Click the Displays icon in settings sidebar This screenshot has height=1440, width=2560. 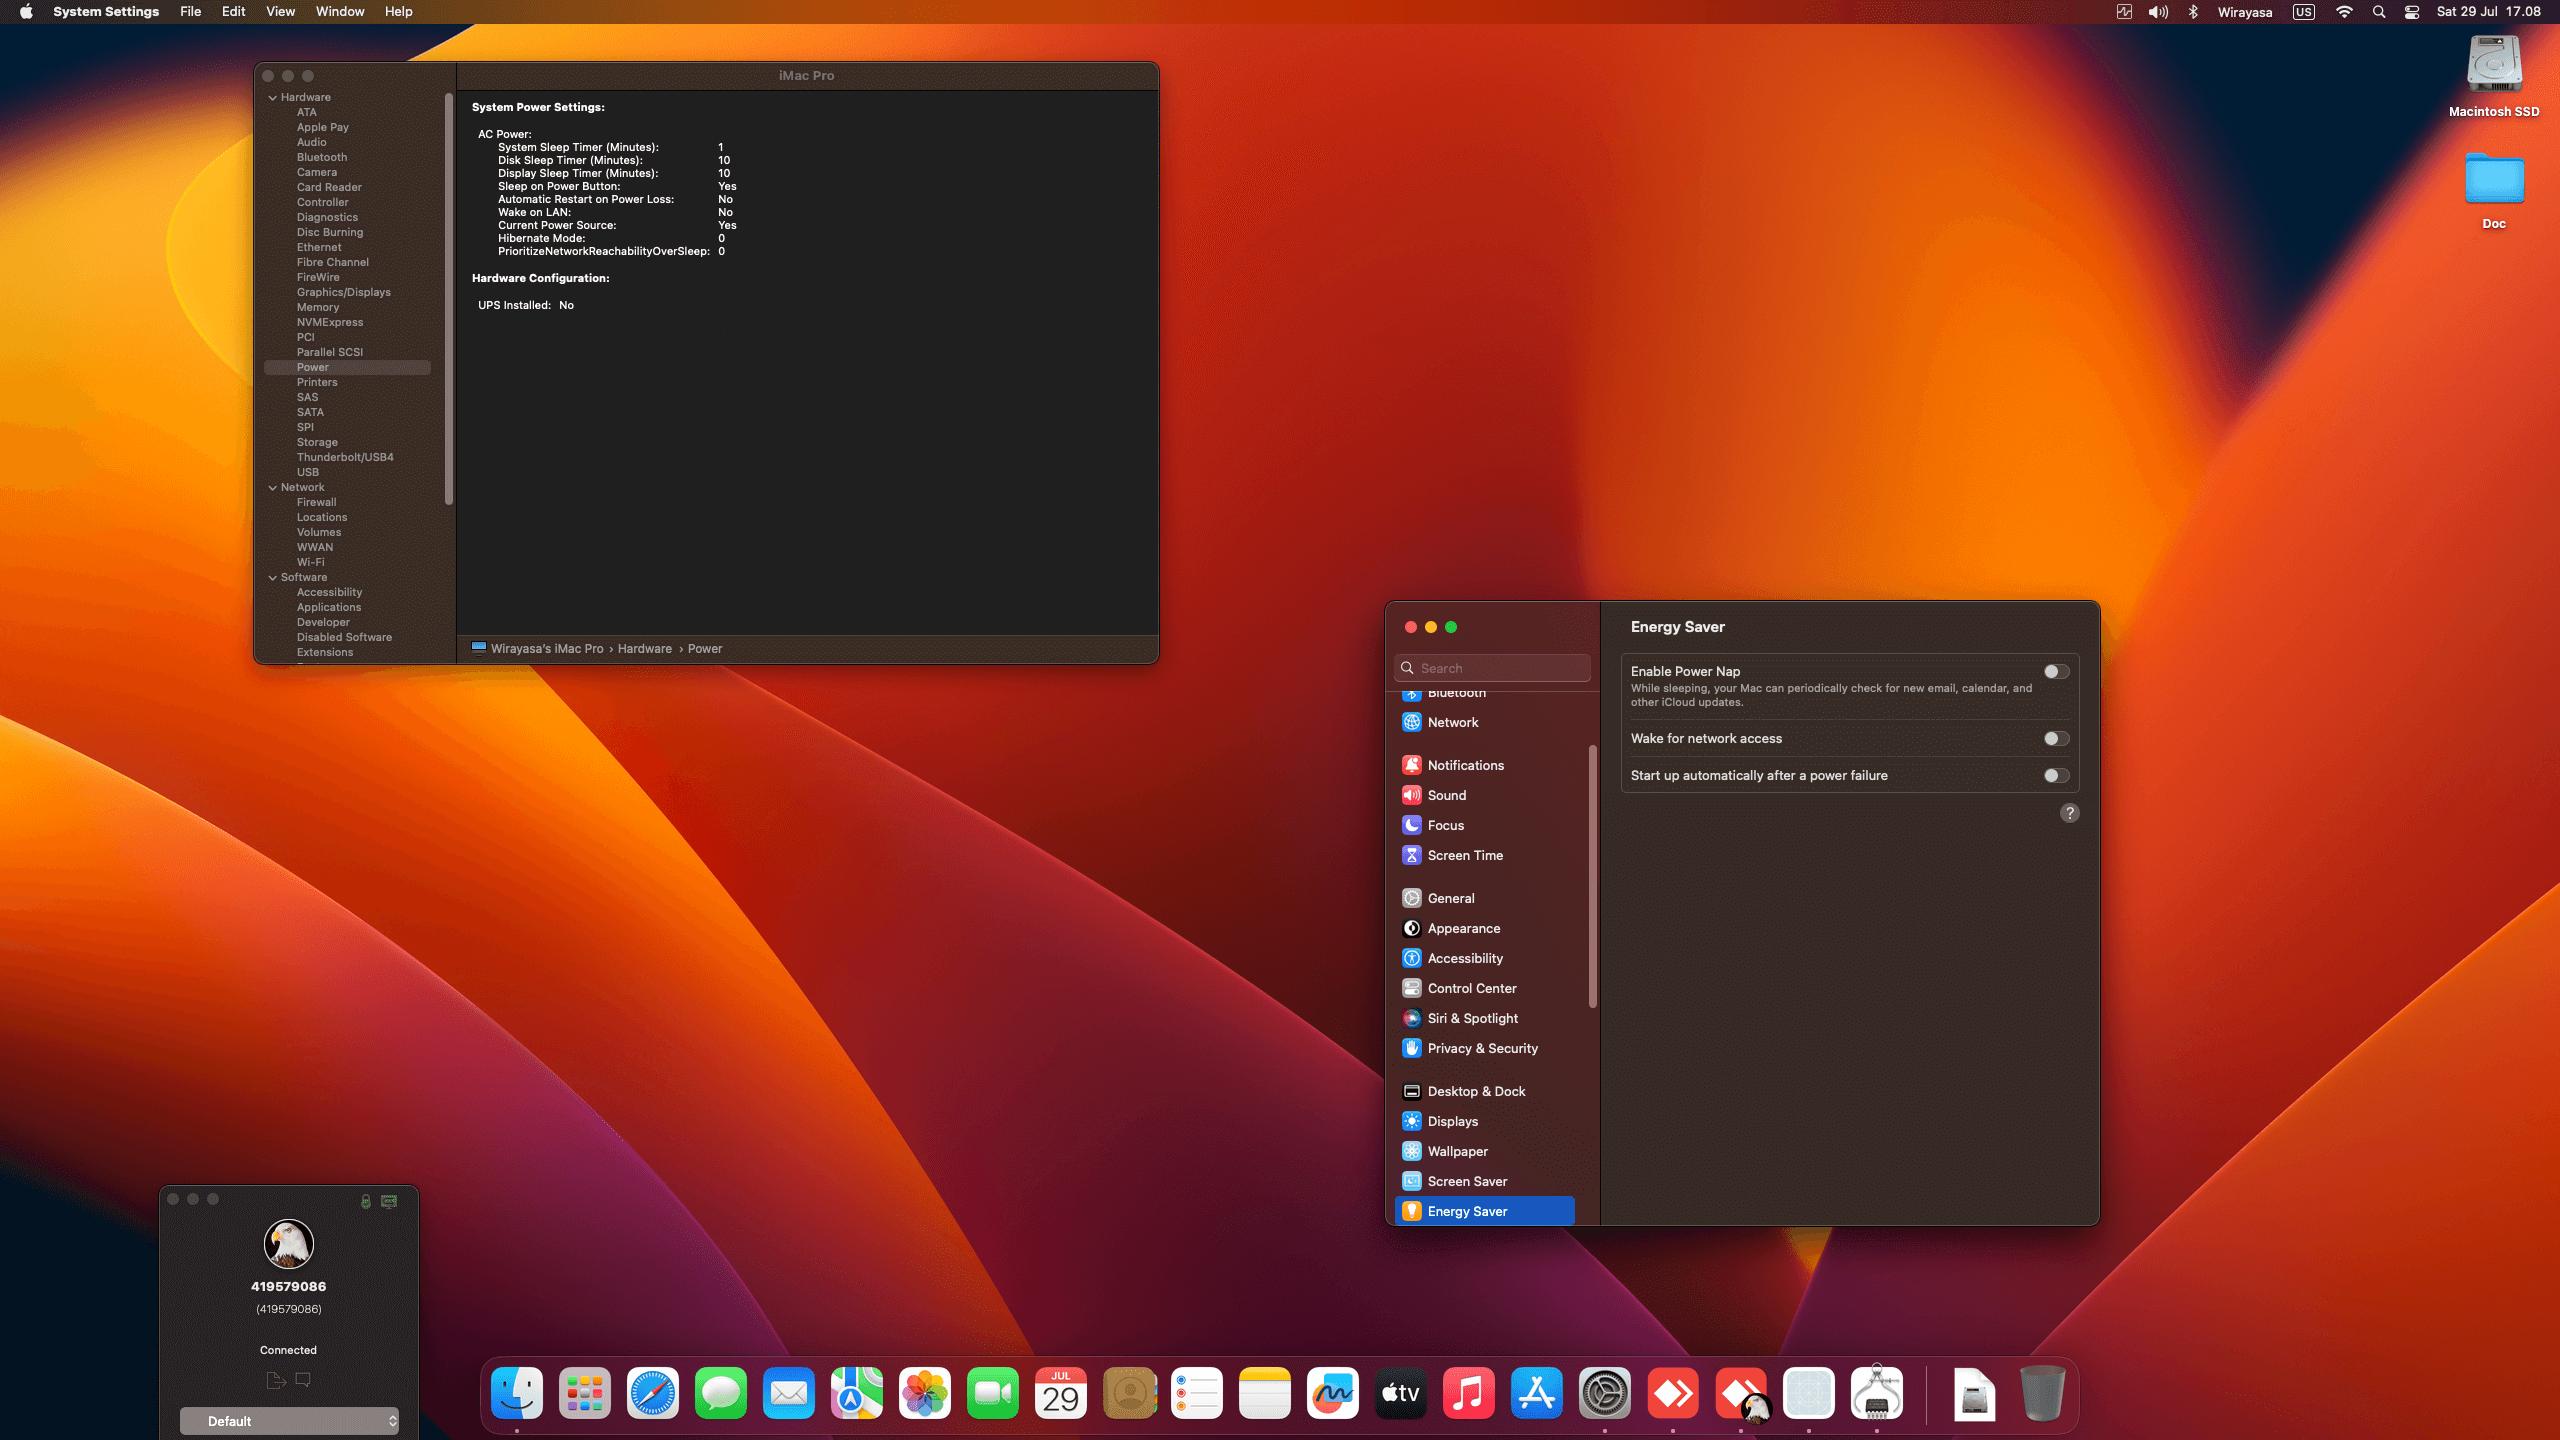1412,1121
